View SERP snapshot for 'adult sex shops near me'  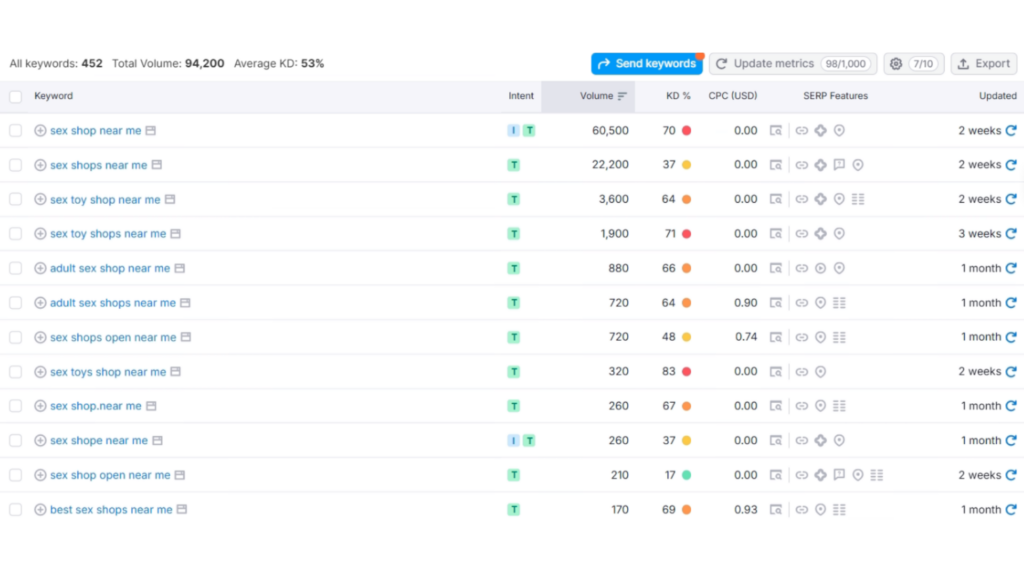point(776,303)
